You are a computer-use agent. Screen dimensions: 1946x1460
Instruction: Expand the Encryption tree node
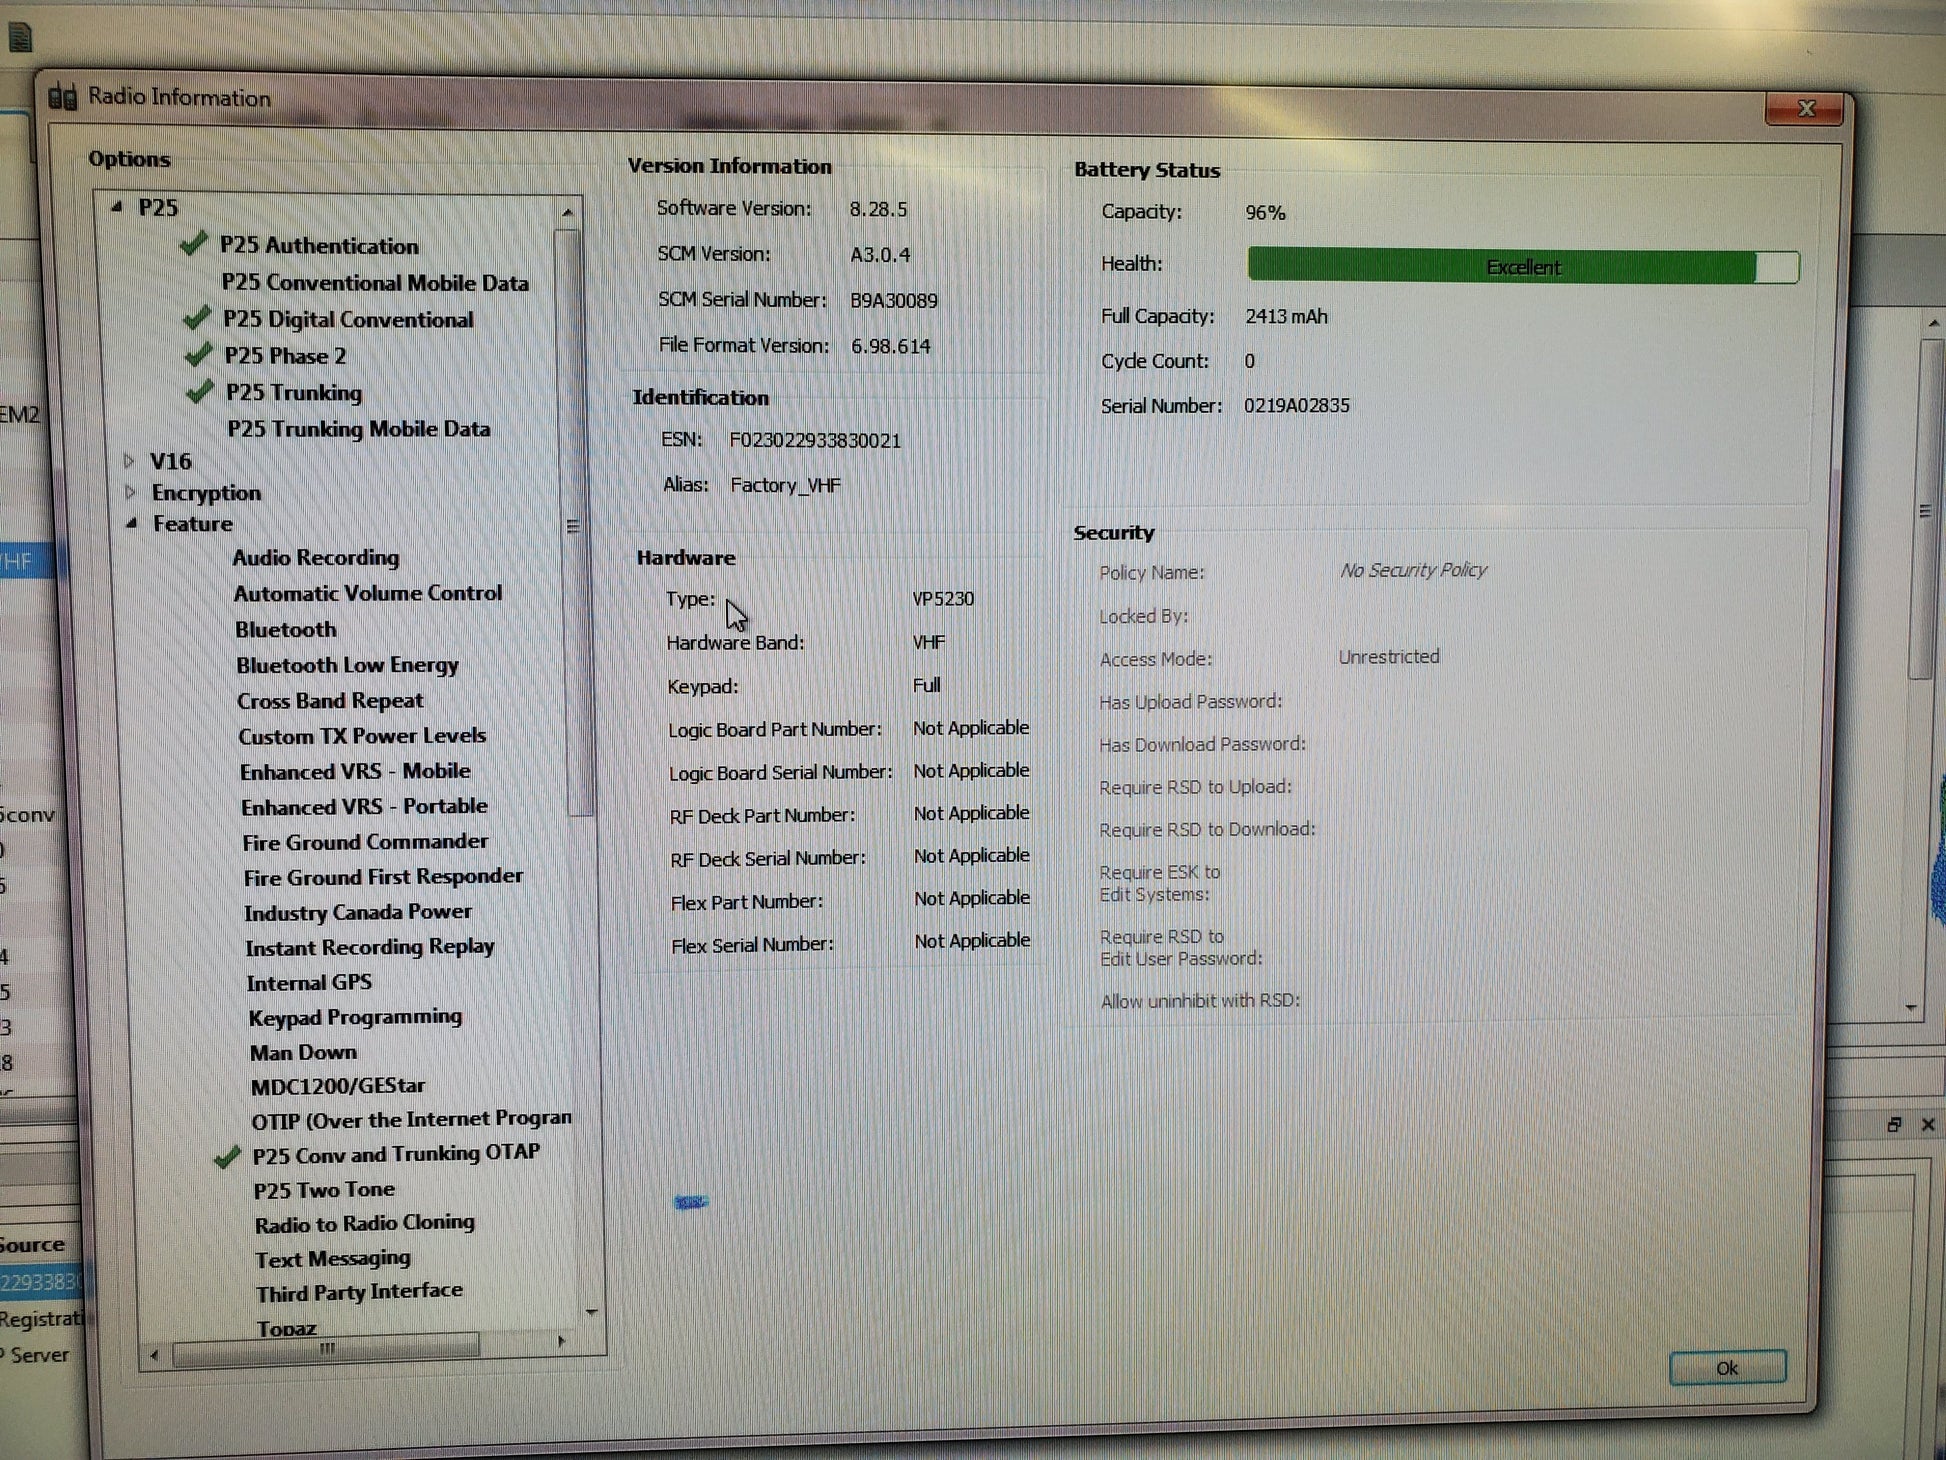131,492
